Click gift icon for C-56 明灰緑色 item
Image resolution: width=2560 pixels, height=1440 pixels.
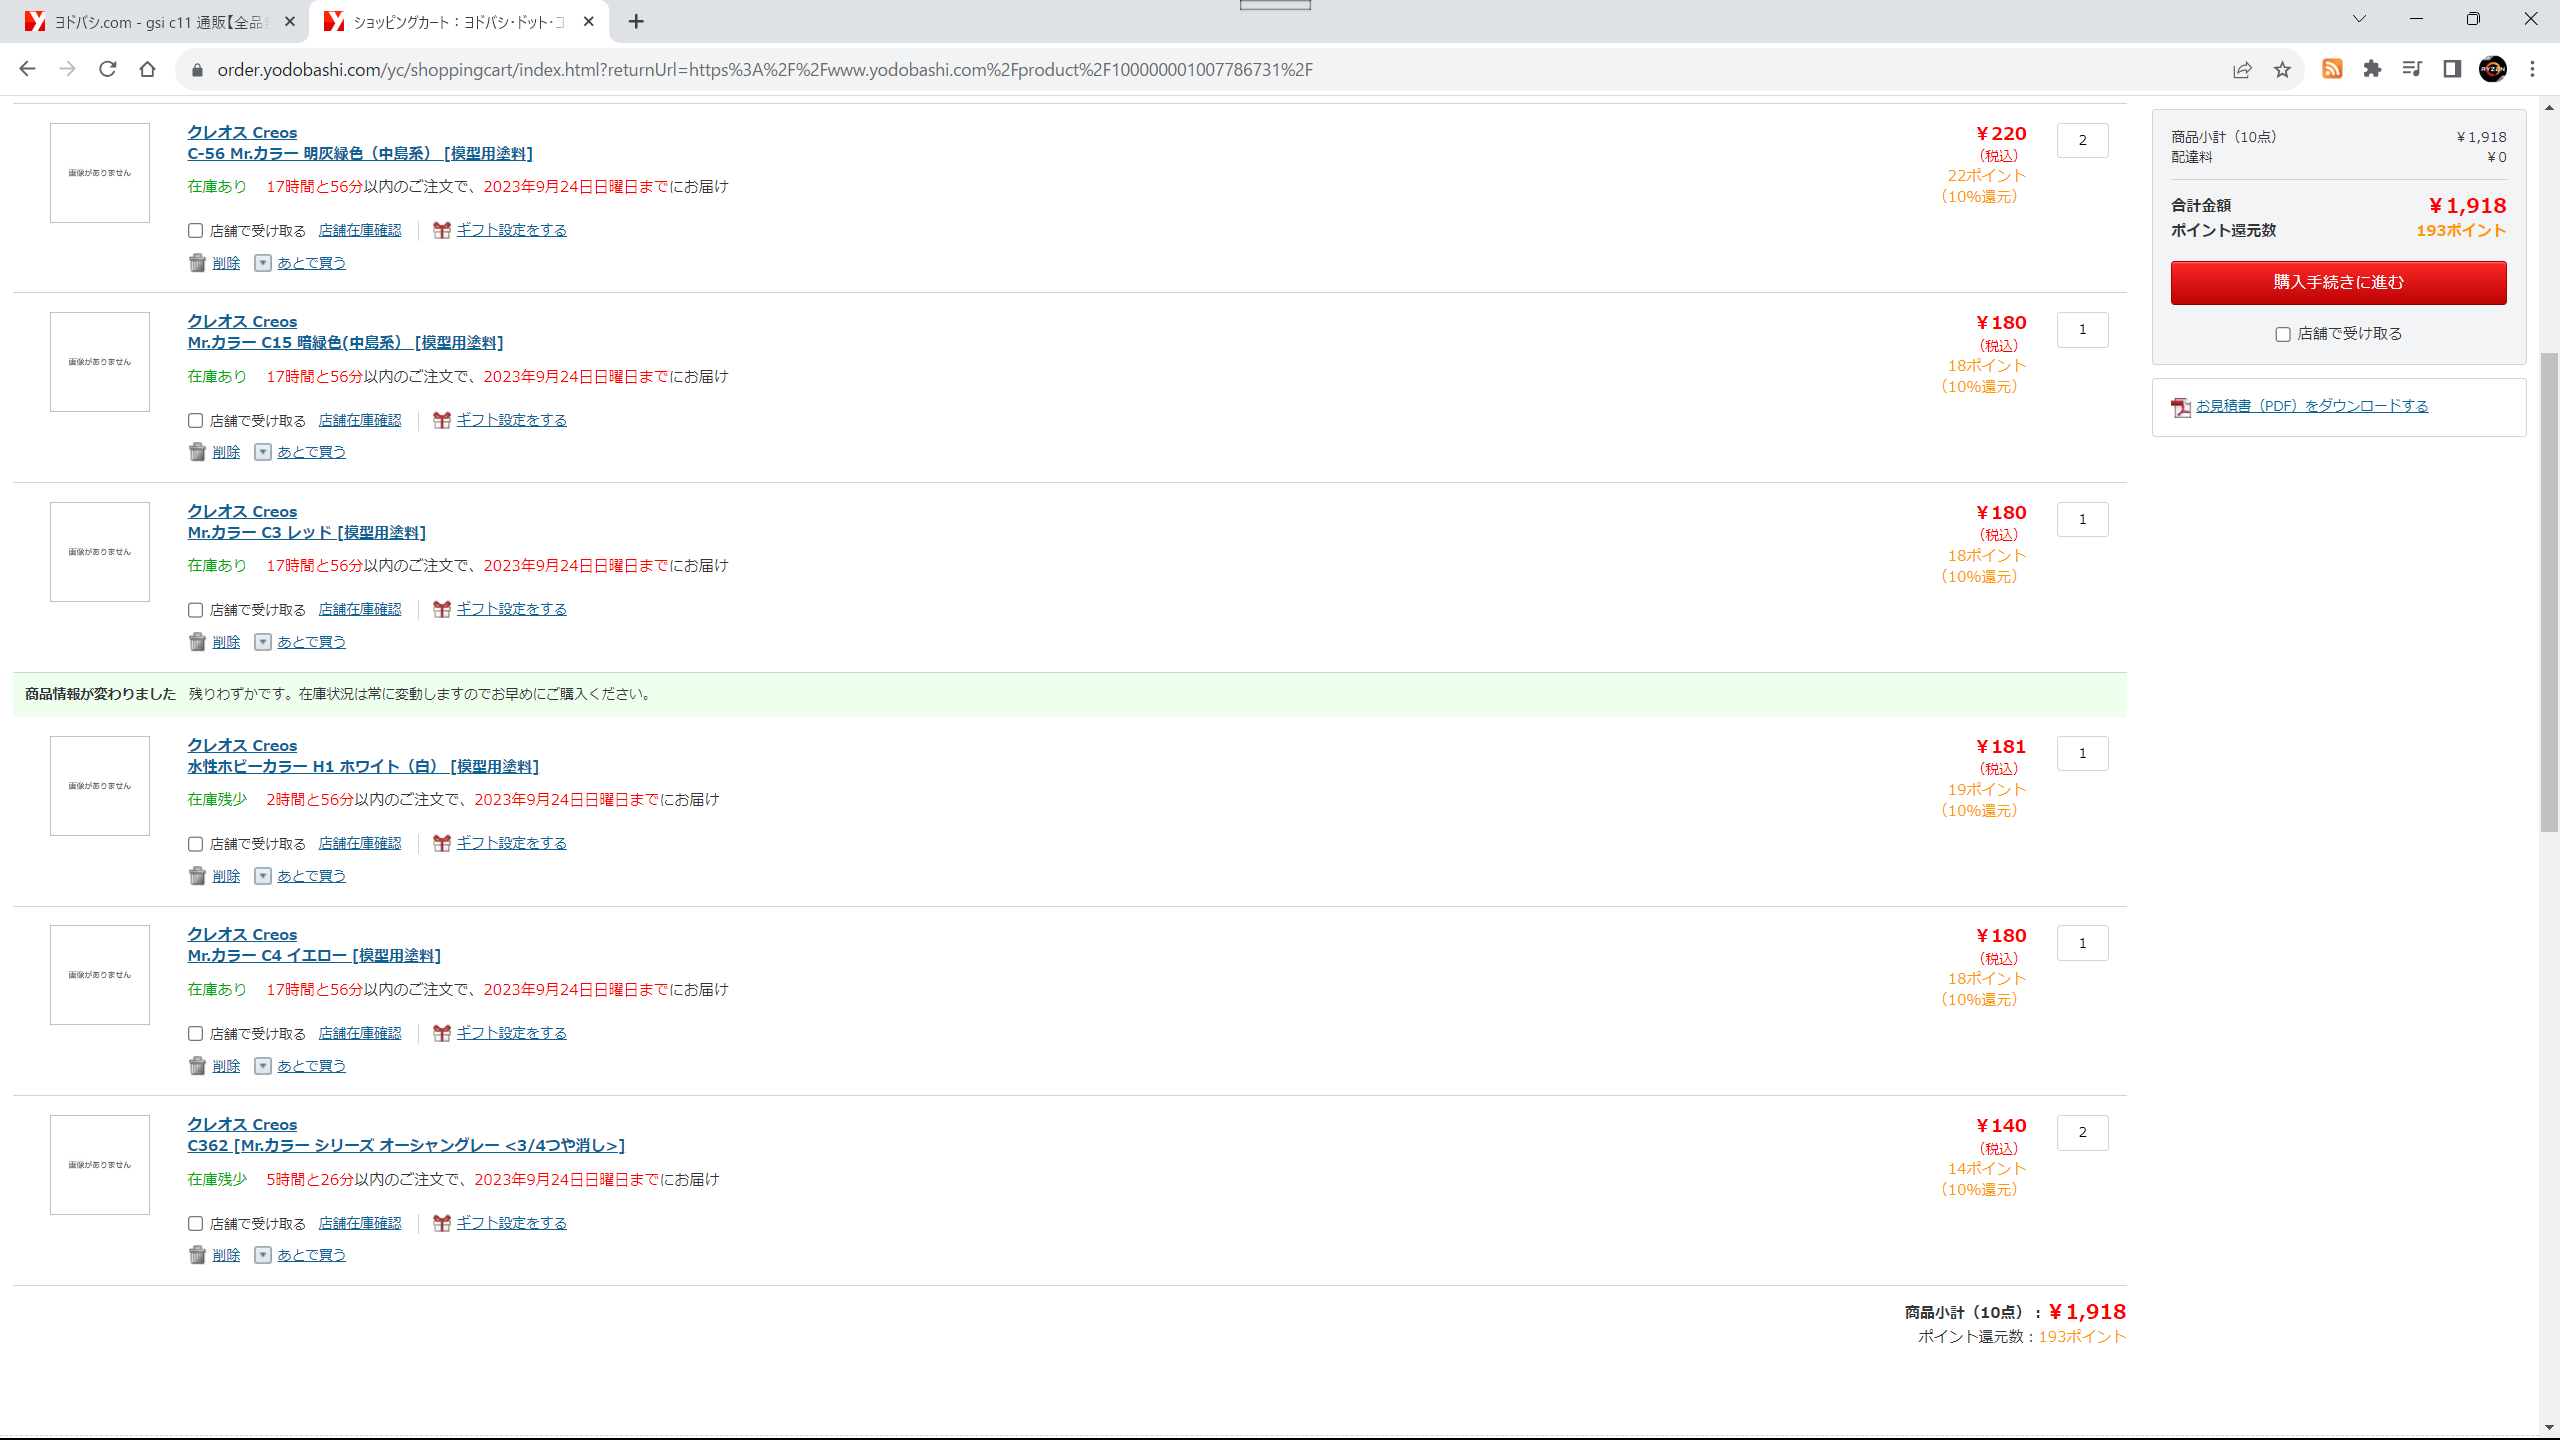pos(442,230)
